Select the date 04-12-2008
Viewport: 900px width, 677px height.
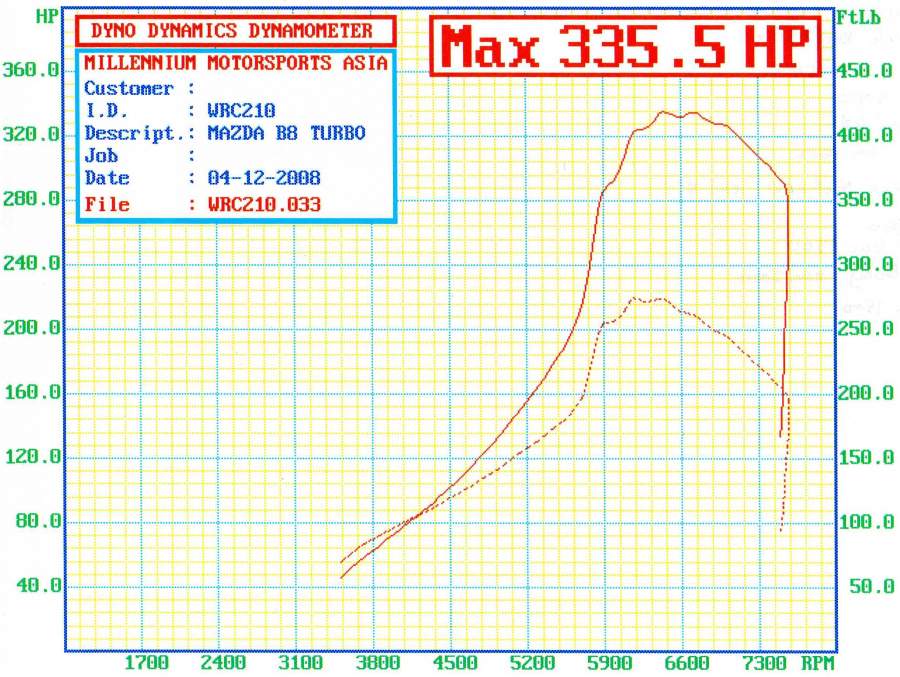(264, 178)
